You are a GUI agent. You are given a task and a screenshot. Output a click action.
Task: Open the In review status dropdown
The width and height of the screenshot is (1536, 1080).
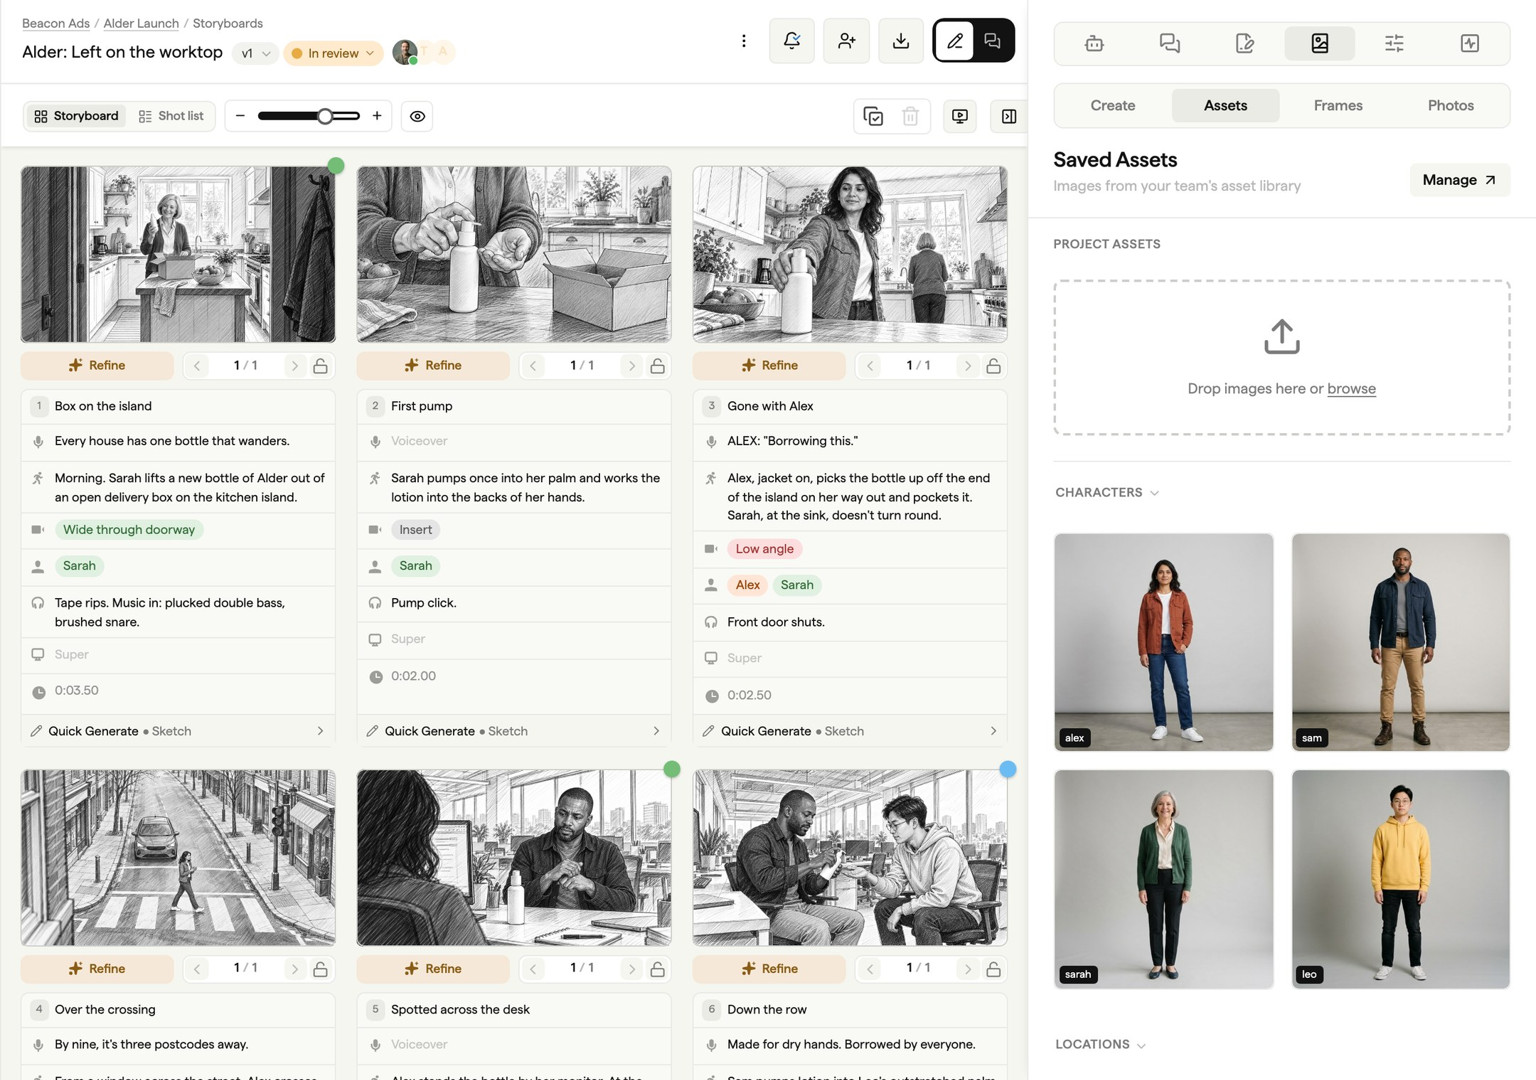coord(333,53)
